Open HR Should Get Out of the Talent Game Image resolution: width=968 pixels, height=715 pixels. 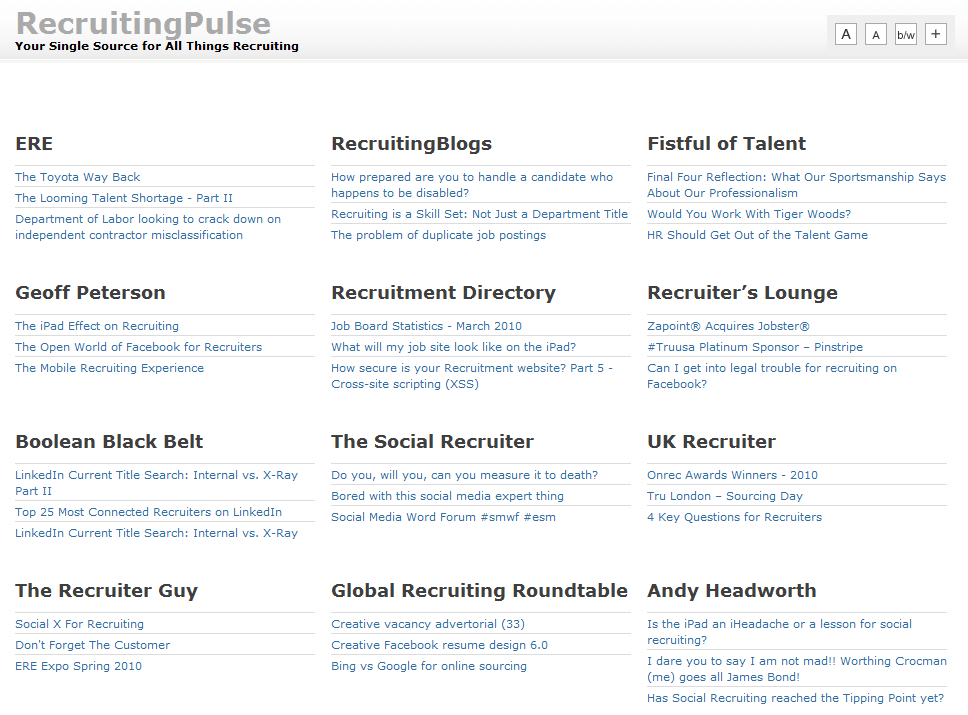pyautogui.click(x=757, y=234)
